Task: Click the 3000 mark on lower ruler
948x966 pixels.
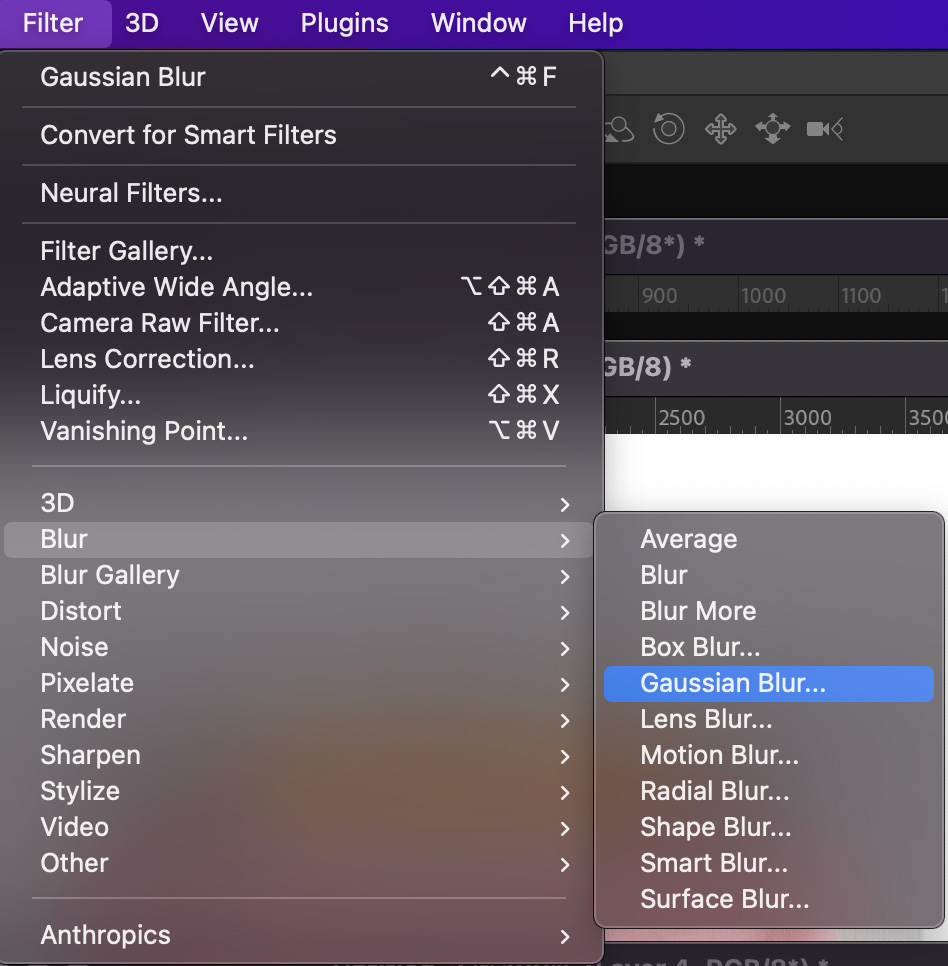Action: coord(807,418)
